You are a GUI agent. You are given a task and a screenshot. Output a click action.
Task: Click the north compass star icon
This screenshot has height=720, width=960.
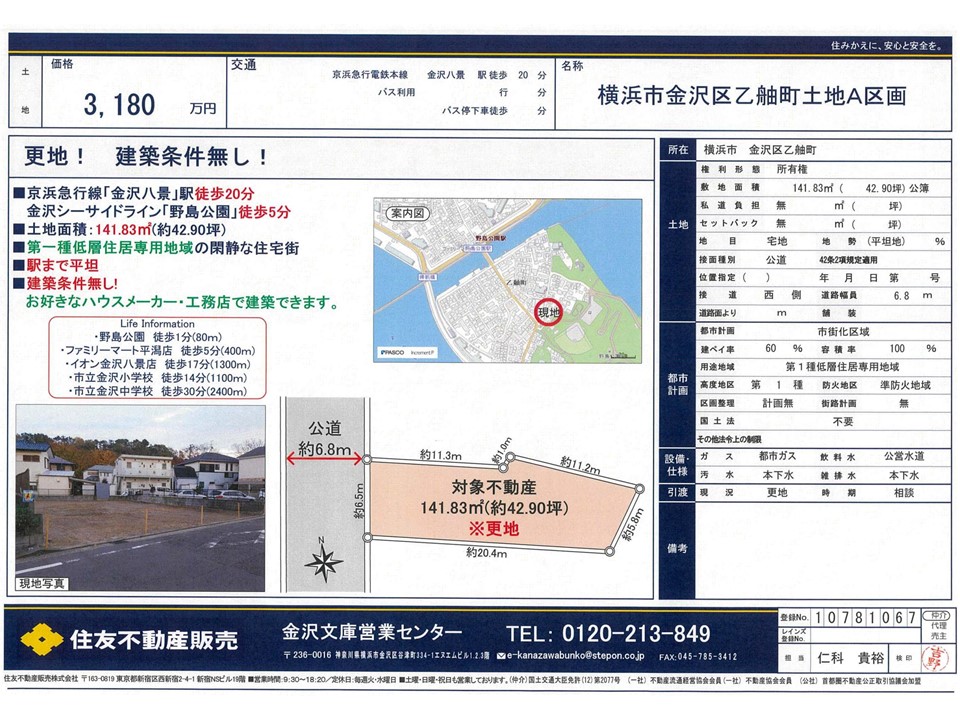pyautogui.click(x=323, y=562)
